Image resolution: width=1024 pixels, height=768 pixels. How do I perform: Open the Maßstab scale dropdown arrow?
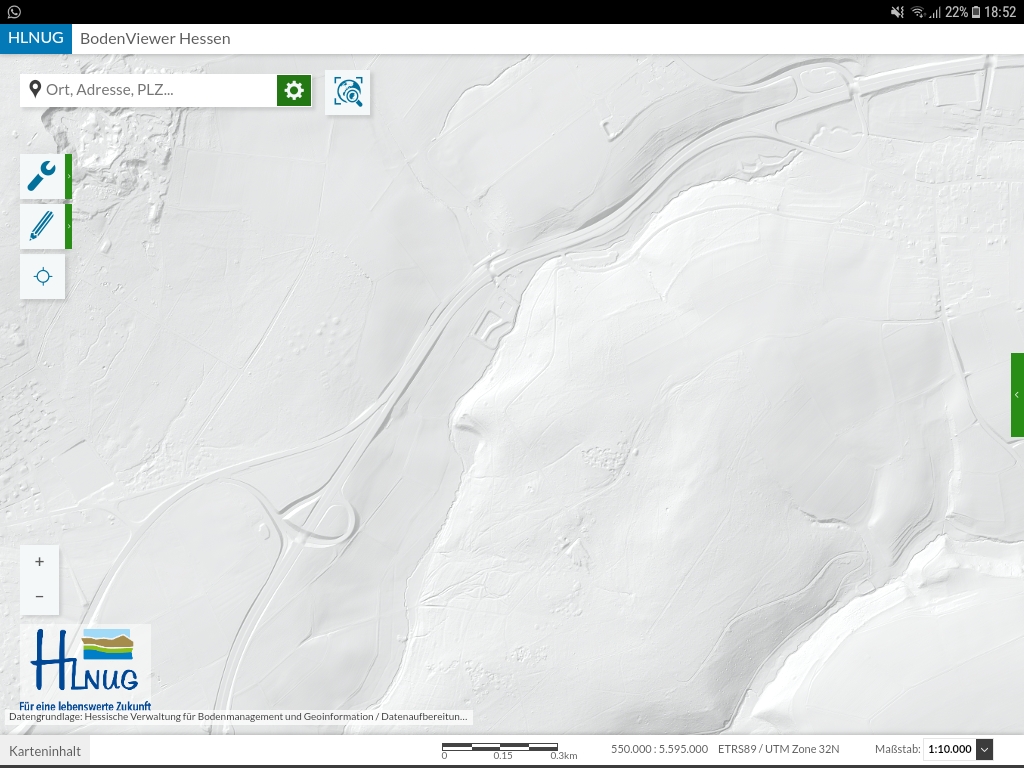tap(984, 749)
